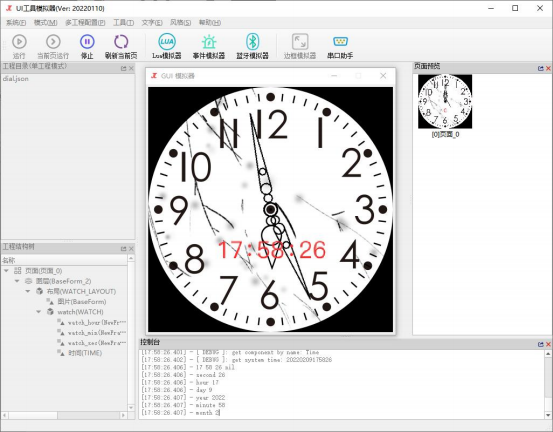Close the 工程结构树 panel
This screenshot has height=432, width=553.
coord(131,249)
